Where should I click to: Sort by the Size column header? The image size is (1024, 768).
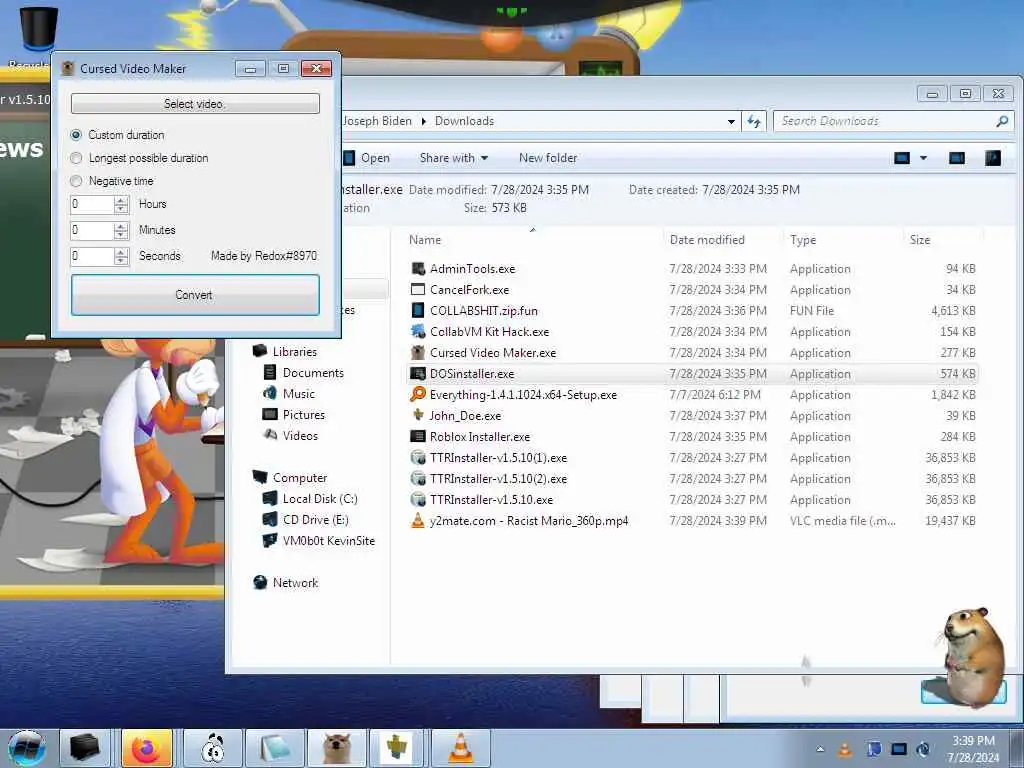(920, 240)
